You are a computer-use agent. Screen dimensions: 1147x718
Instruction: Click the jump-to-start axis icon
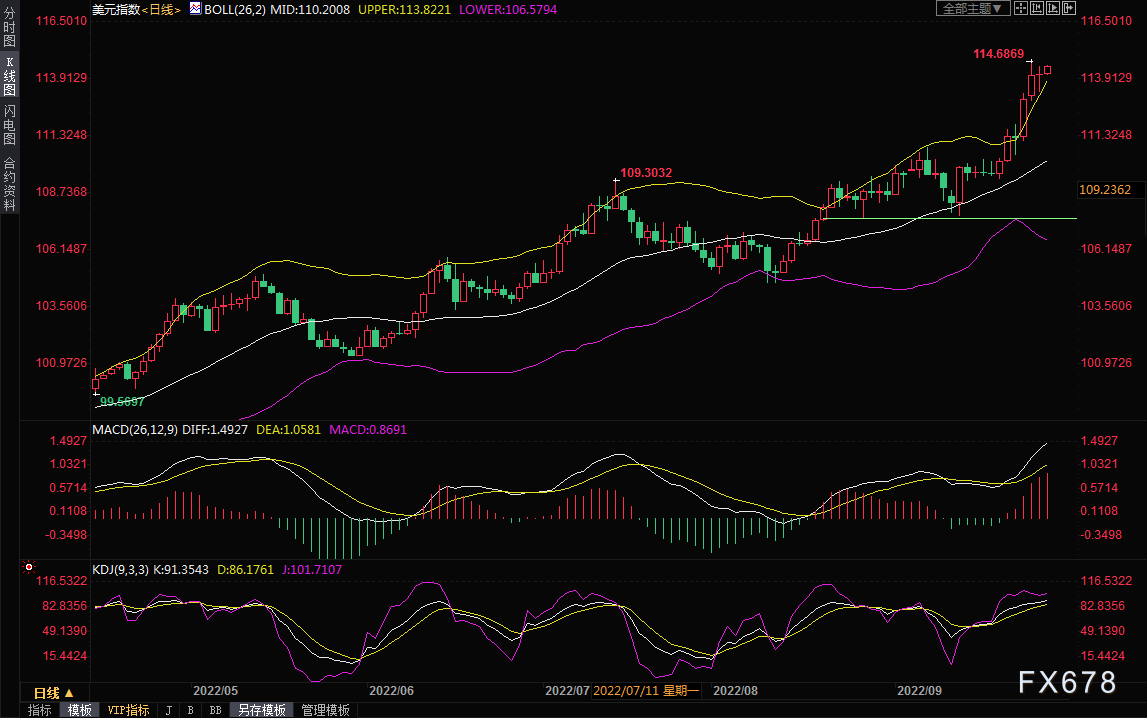point(1037,8)
